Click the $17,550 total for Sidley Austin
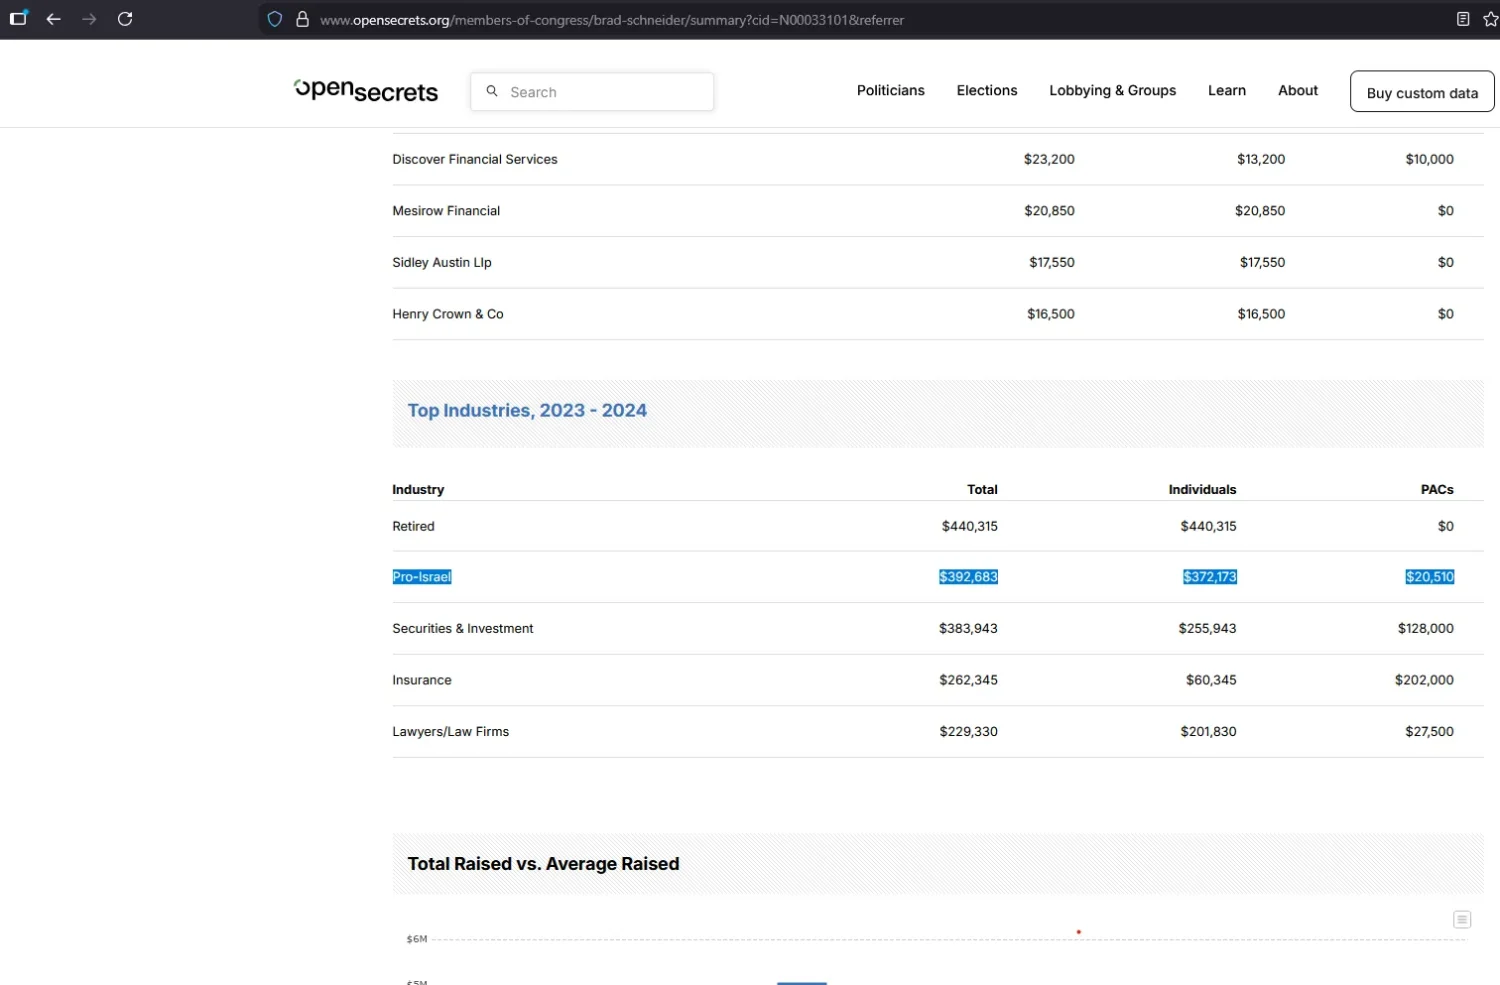The width and height of the screenshot is (1500, 985). (x=1052, y=262)
